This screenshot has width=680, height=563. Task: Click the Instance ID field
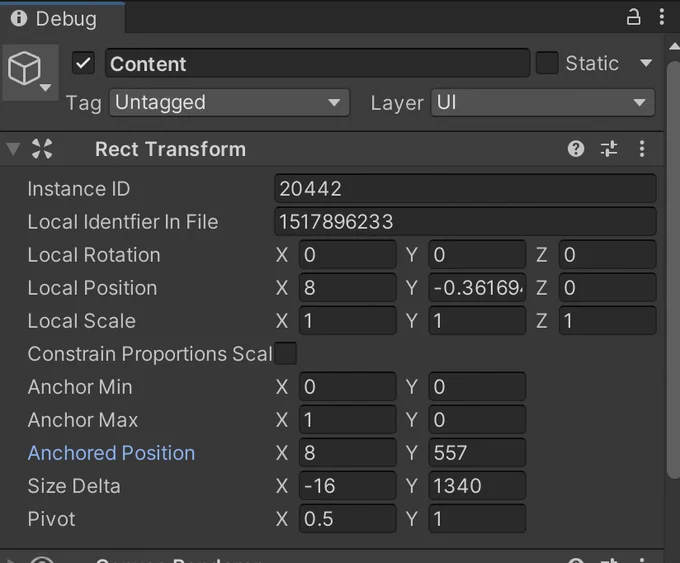[465, 189]
